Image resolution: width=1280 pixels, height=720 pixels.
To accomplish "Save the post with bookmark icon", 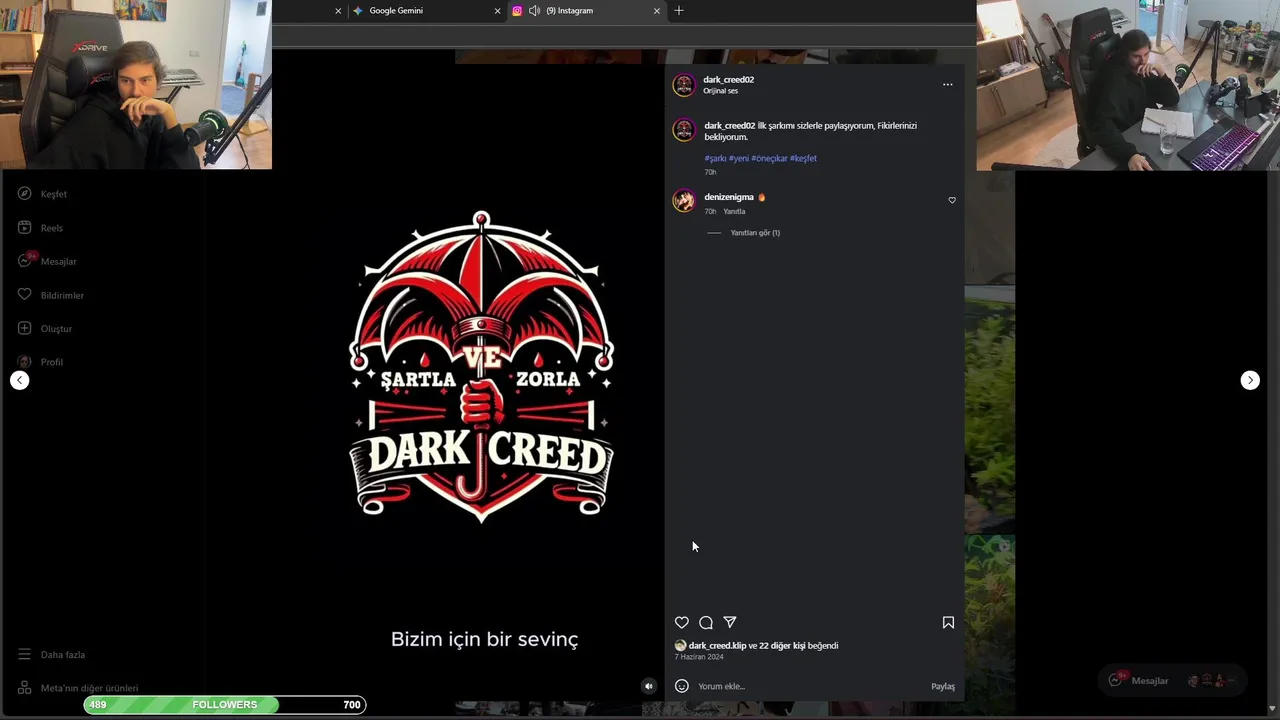I will tap(948, 622).
